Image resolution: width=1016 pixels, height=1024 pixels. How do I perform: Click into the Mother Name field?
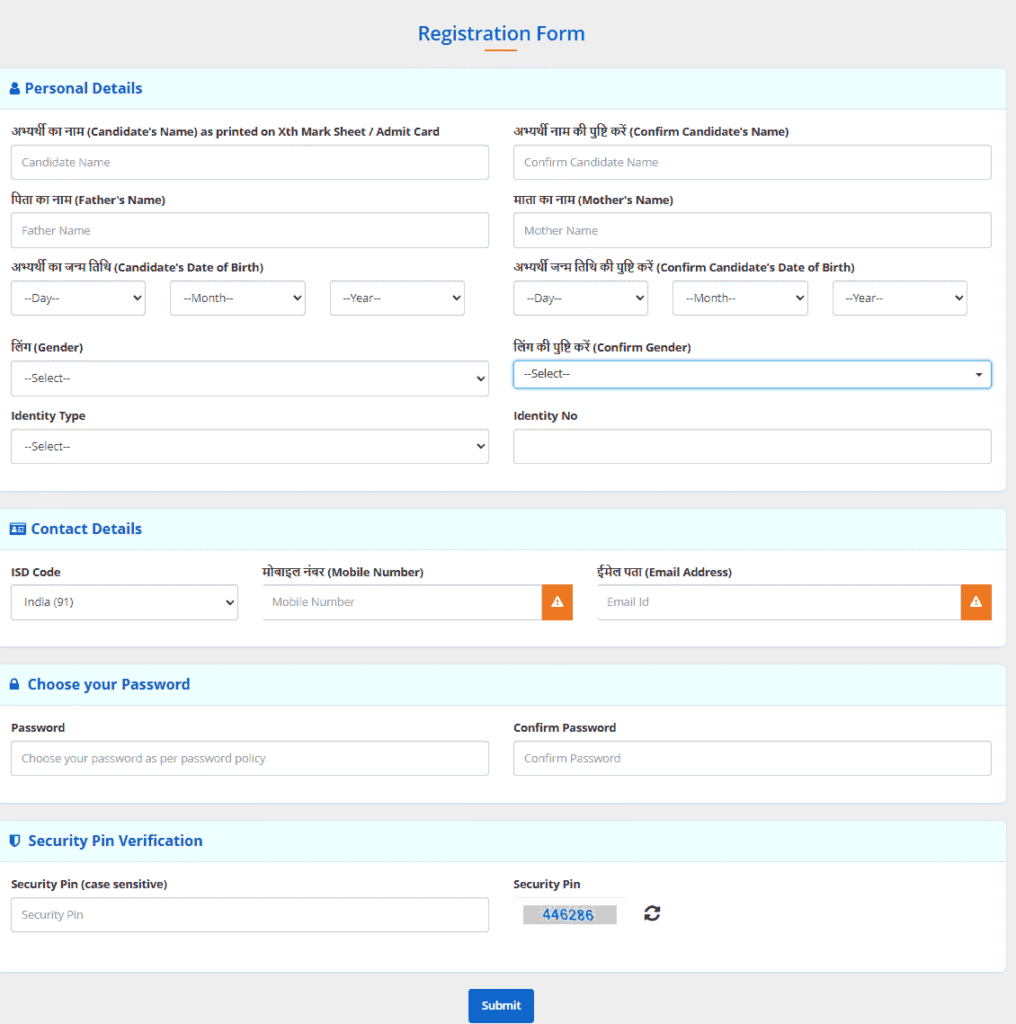pos(752,230)
